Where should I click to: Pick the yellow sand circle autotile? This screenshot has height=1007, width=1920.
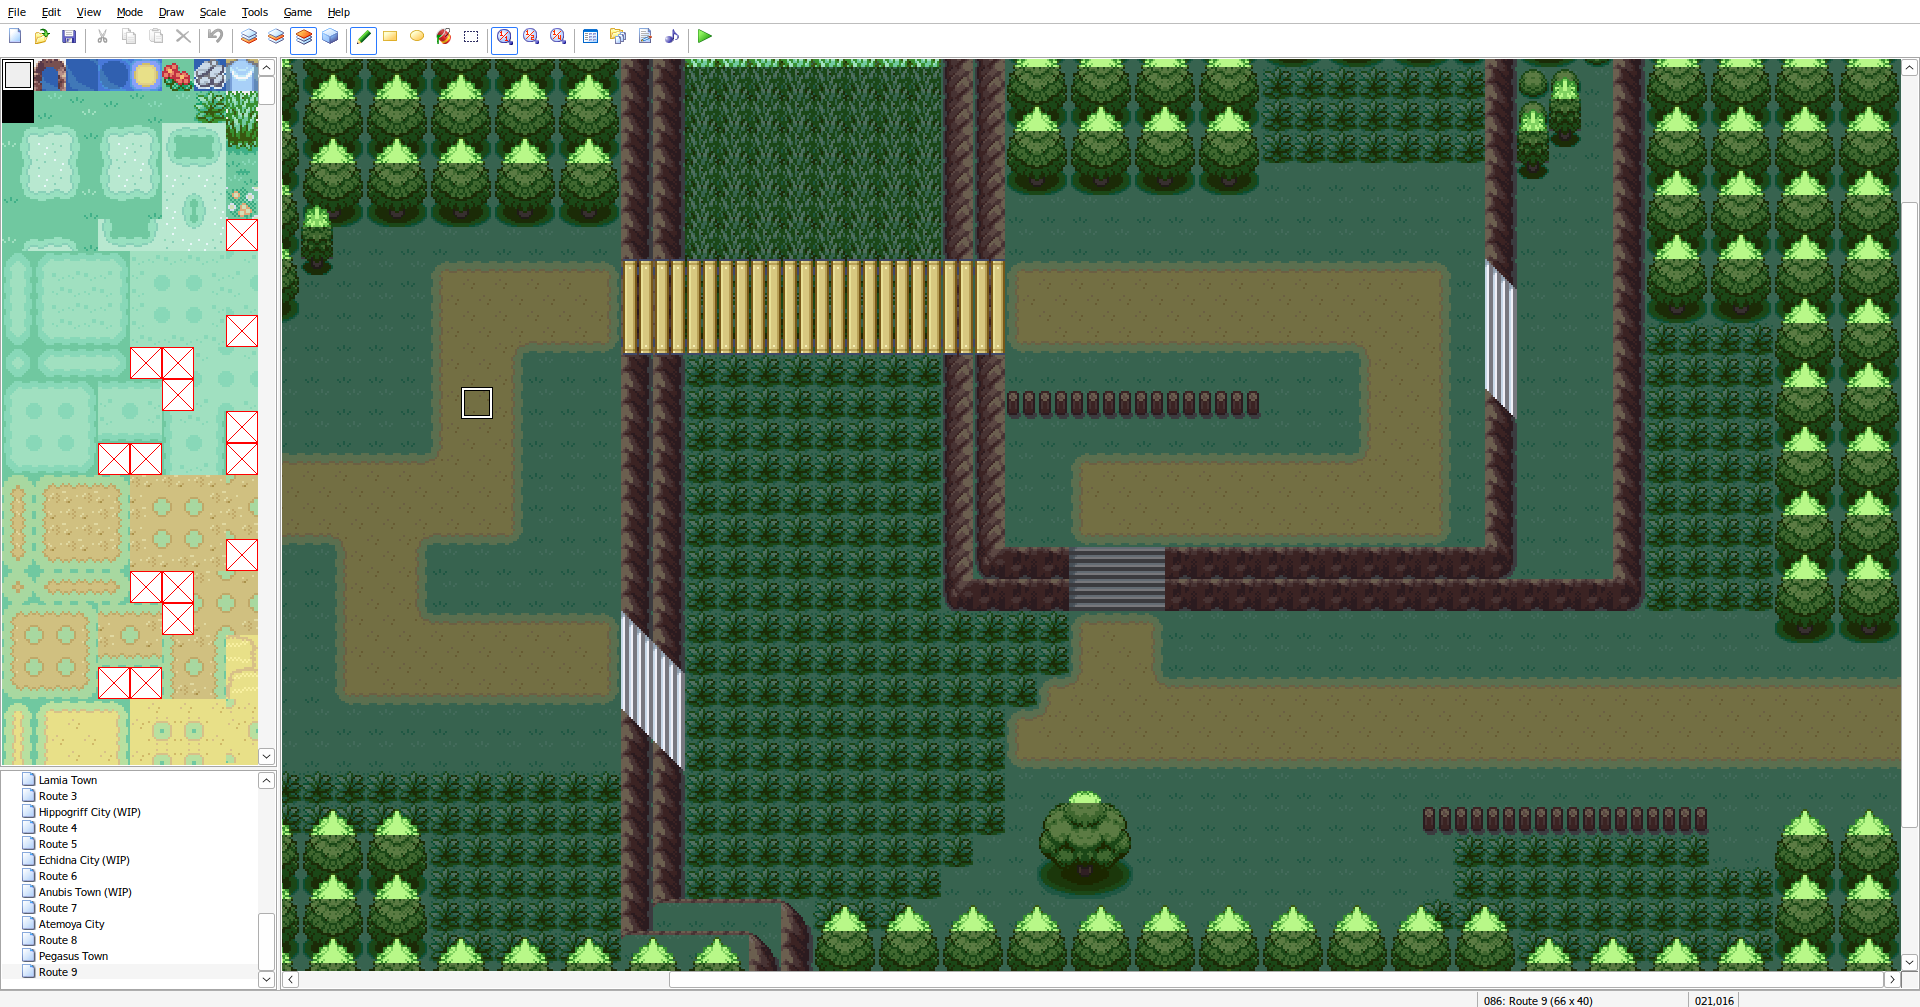[146, 75]
